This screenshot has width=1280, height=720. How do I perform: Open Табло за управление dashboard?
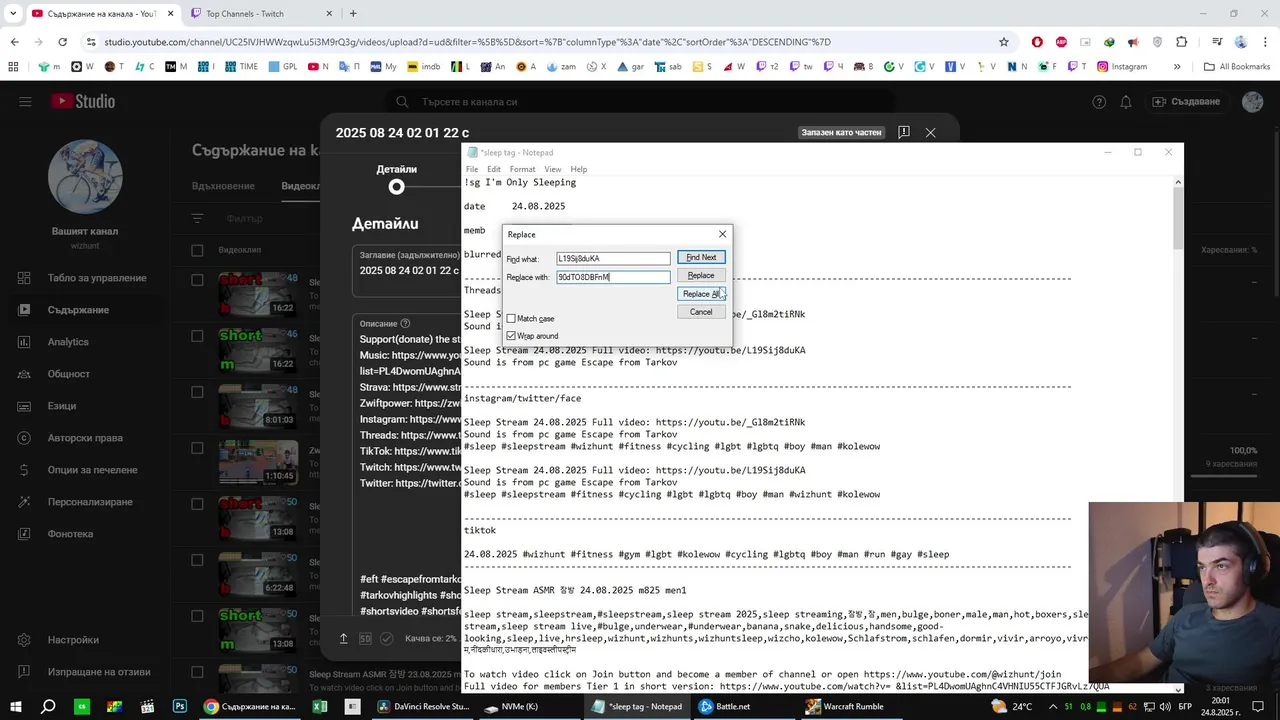[83, 278]
